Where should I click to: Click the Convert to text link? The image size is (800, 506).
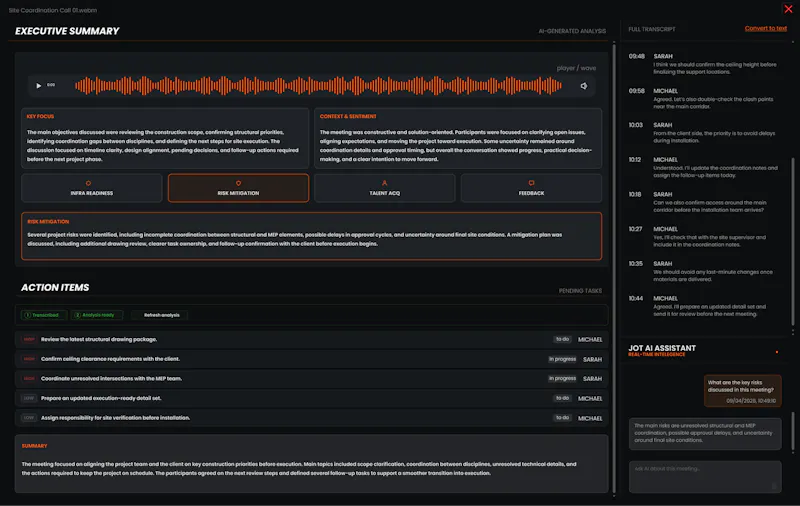[765, 29]
